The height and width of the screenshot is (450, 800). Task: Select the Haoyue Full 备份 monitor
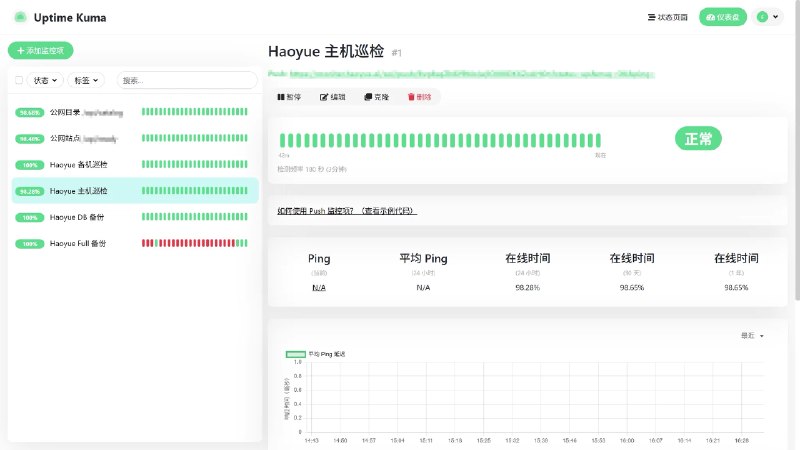click(135, 243)
